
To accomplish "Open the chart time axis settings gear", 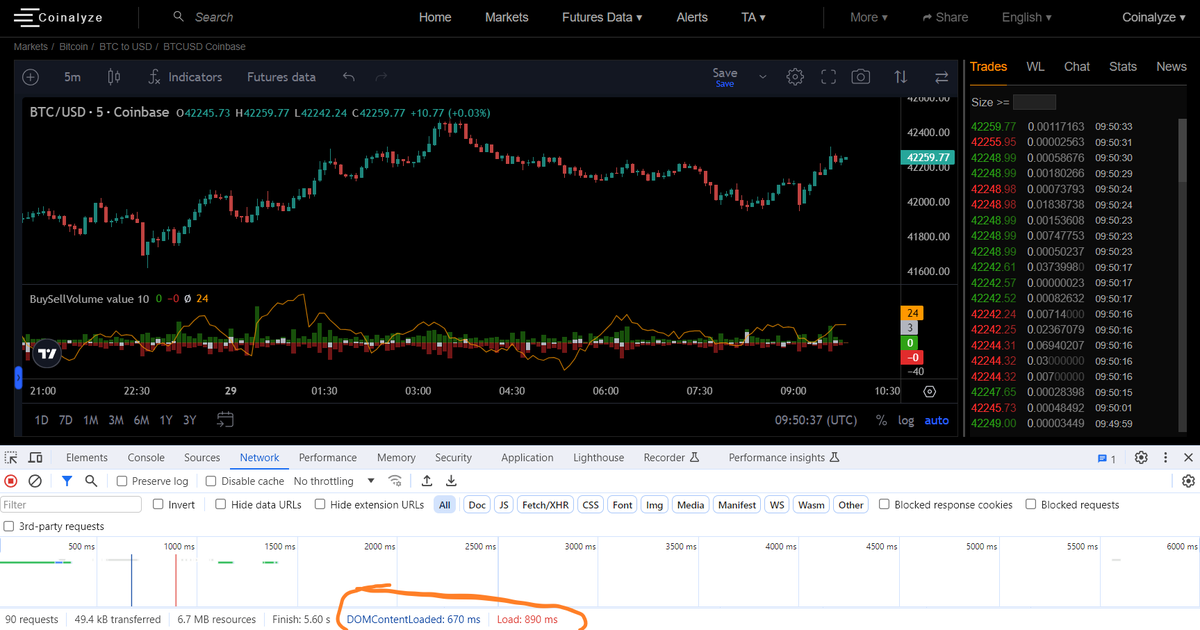I will tap(929, 391).
